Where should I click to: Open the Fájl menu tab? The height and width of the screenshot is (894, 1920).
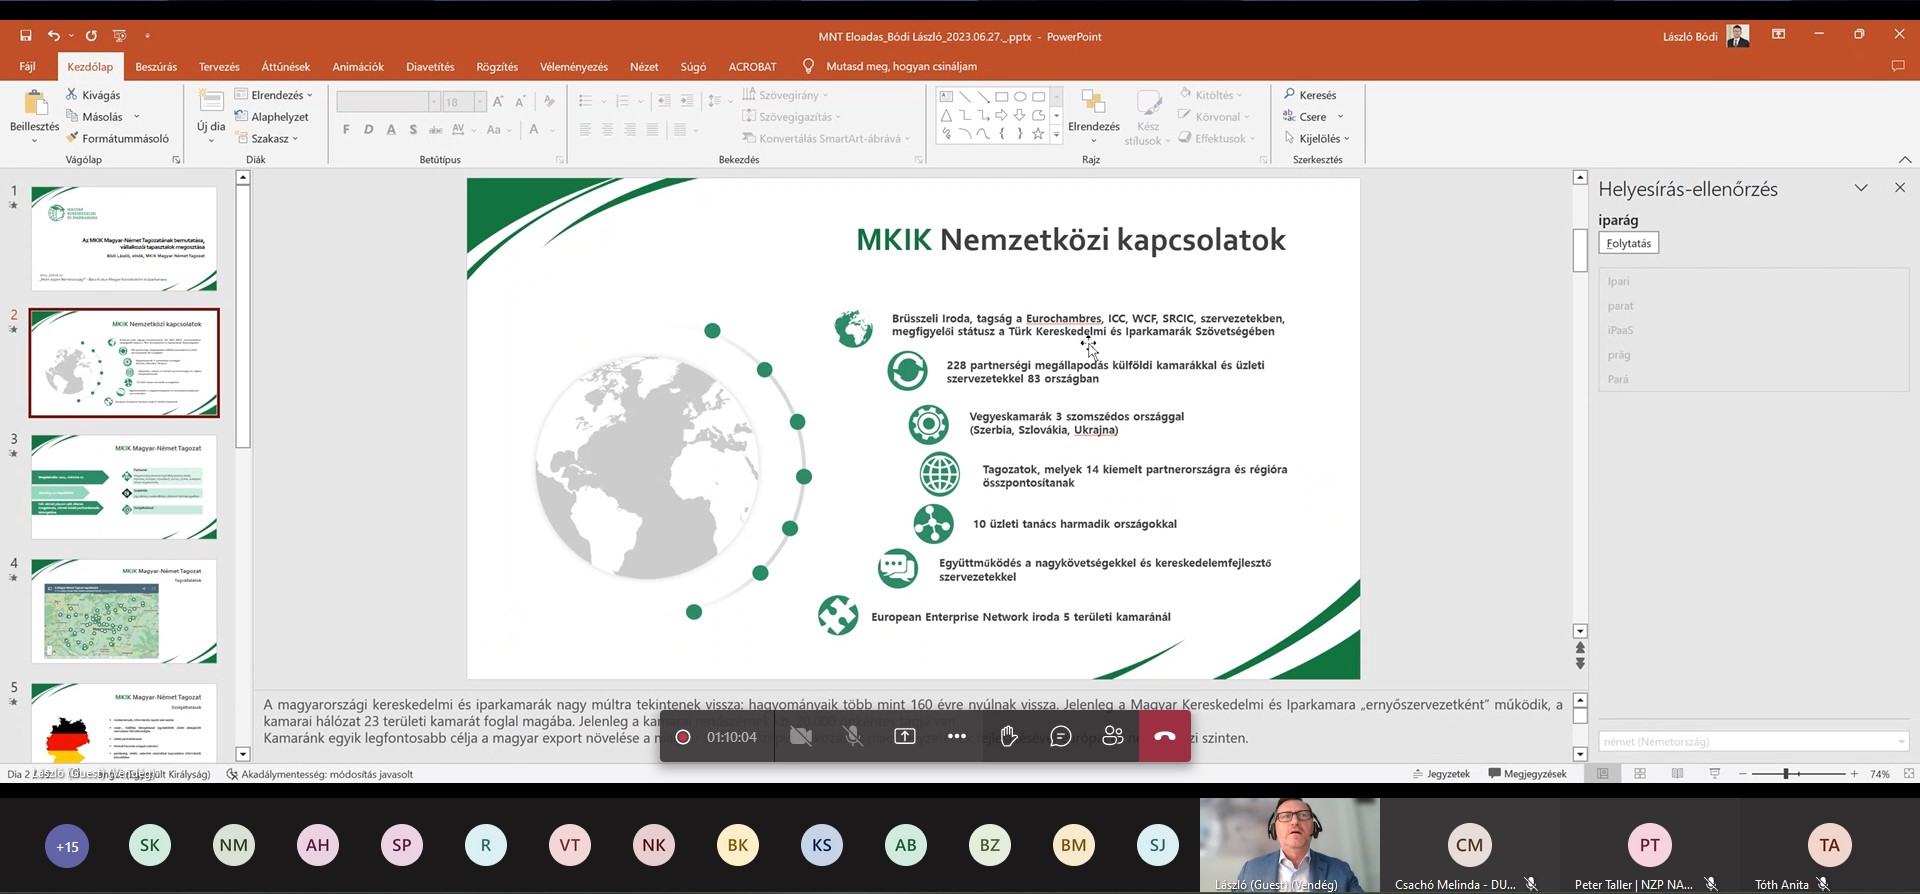click(x=27, y=67)
